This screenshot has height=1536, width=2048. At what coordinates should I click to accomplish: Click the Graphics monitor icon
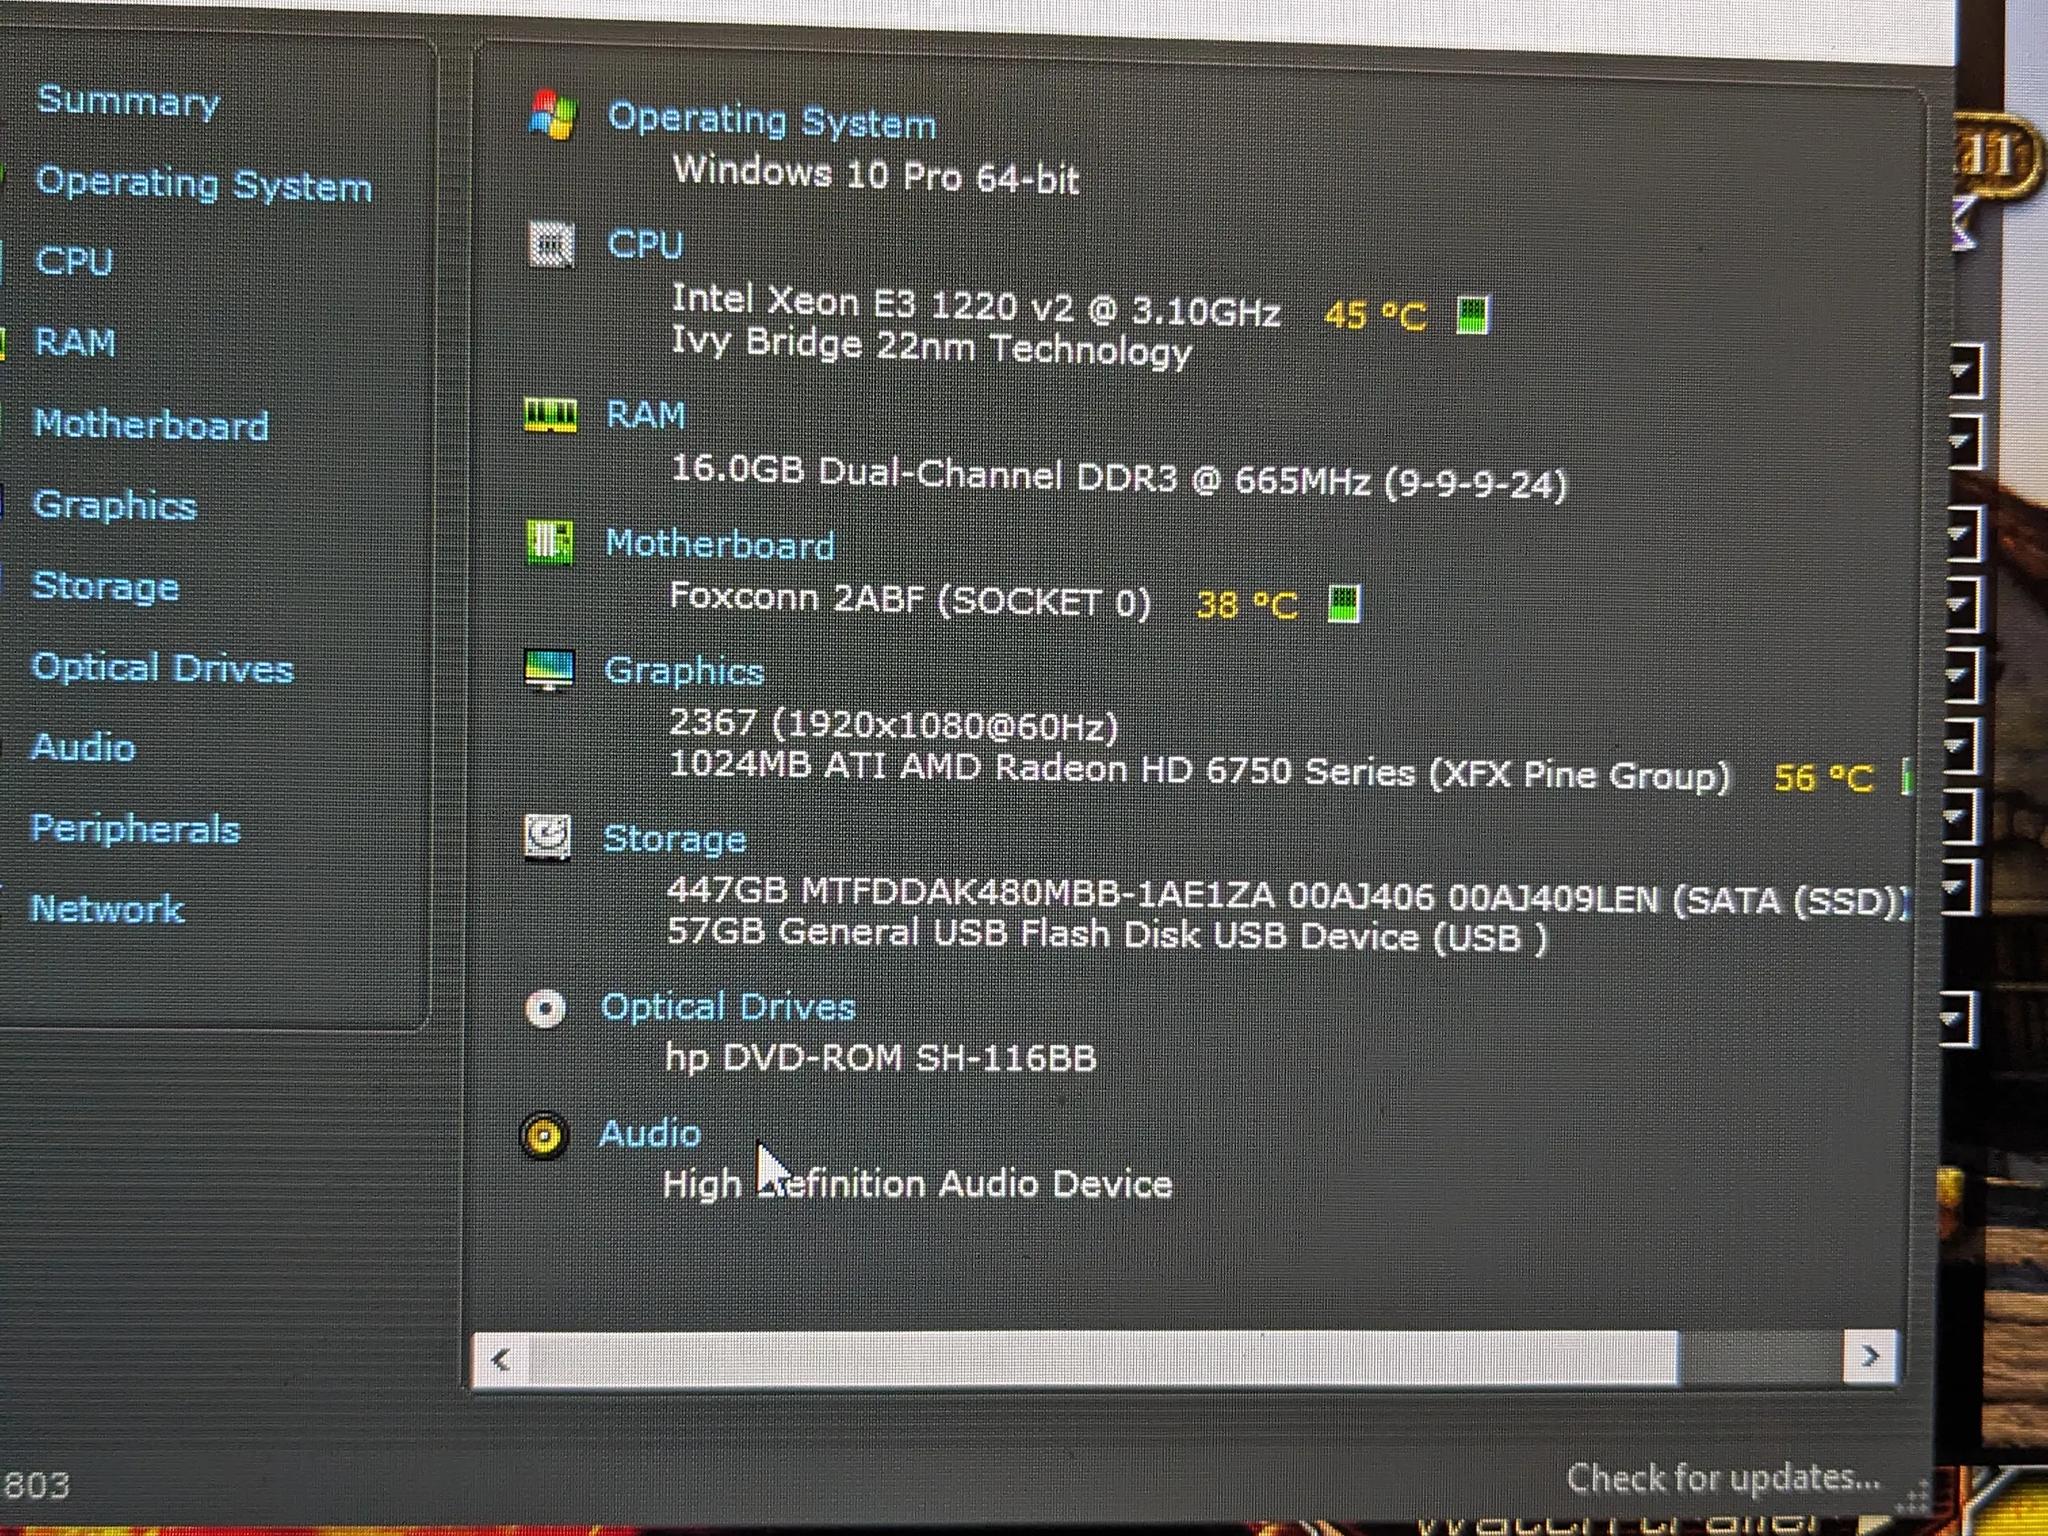click(549, 669)
